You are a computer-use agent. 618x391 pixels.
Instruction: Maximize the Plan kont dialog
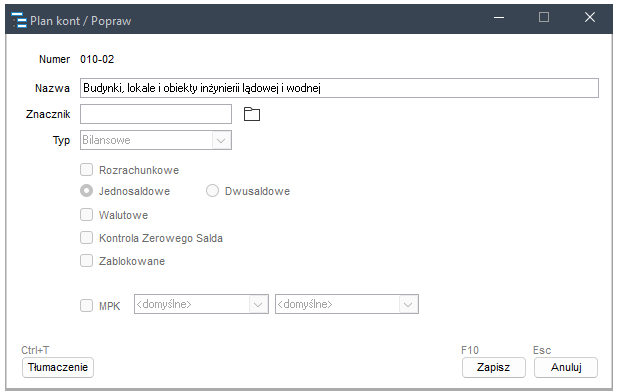coord(544,17)
